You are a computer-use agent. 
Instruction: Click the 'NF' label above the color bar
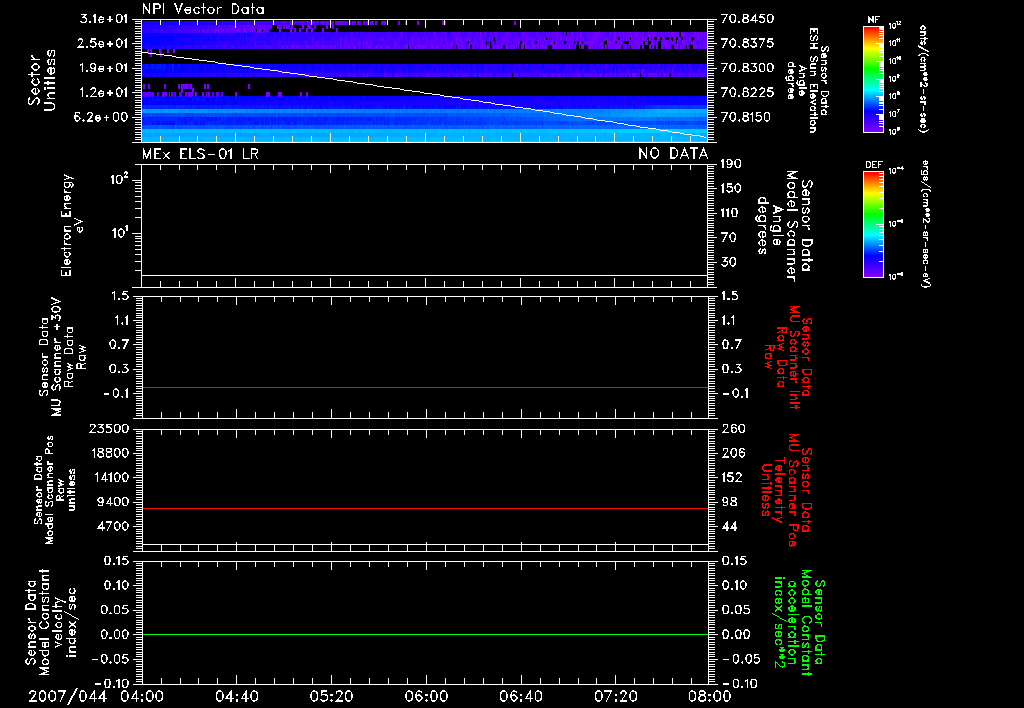(x=873, y=20)
